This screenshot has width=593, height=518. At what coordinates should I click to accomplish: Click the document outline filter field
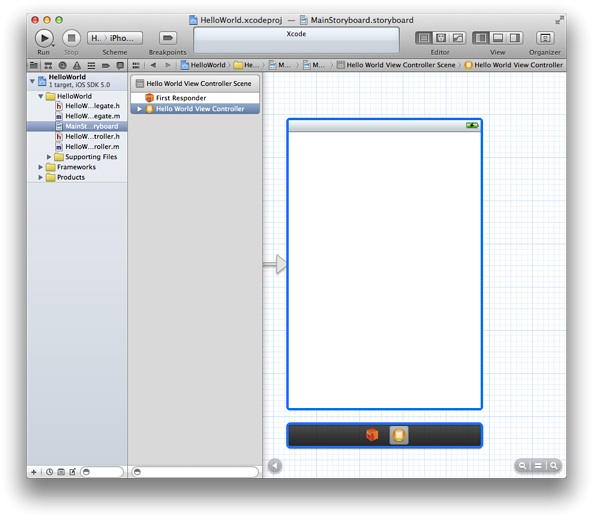tap(195, 472)
